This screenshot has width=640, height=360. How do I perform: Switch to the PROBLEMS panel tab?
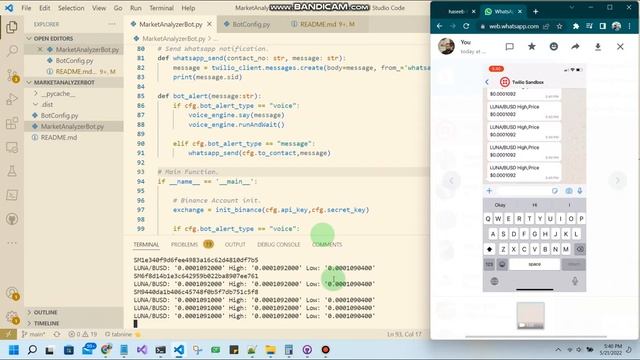tap(184, 244)
